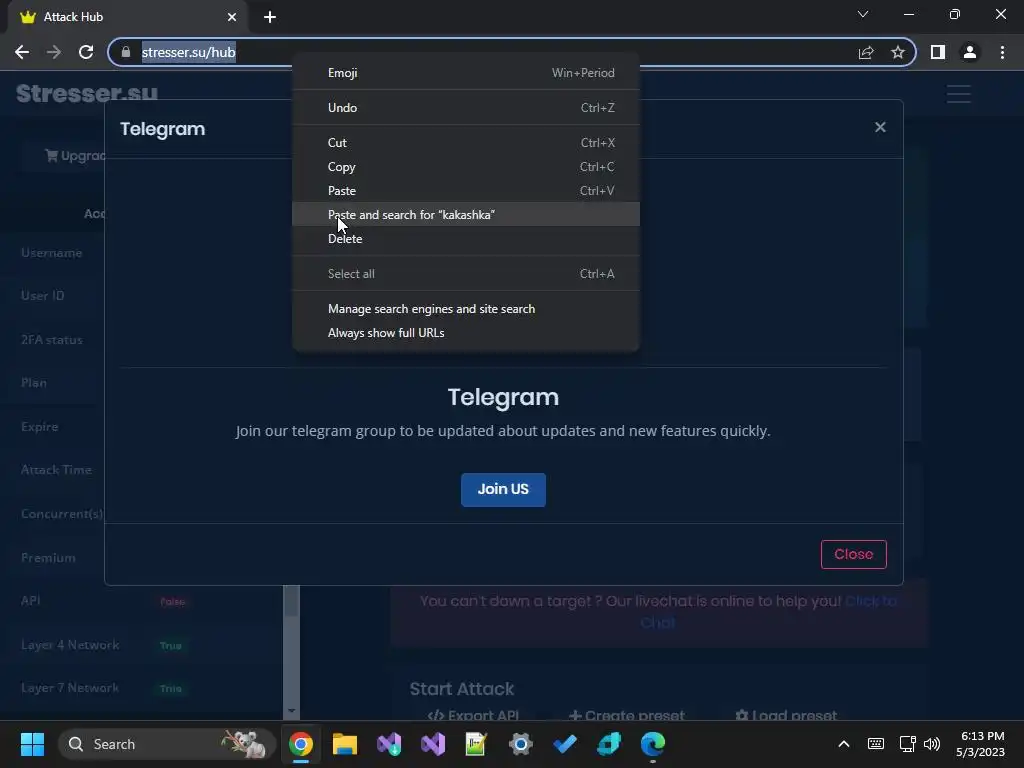Viewport: 1024px width, 768px height.
Task: Open the Chrome profile avatar icon
Action: click(970, 52)
